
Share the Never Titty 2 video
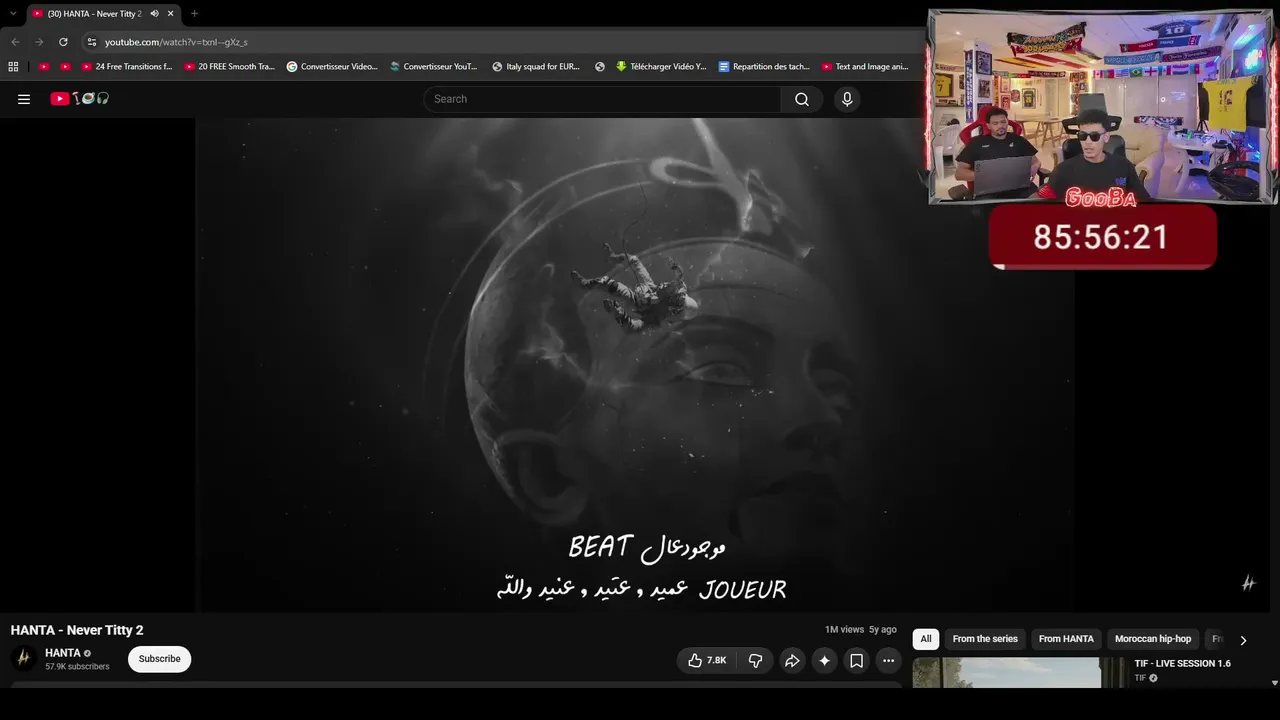(792, 660)
